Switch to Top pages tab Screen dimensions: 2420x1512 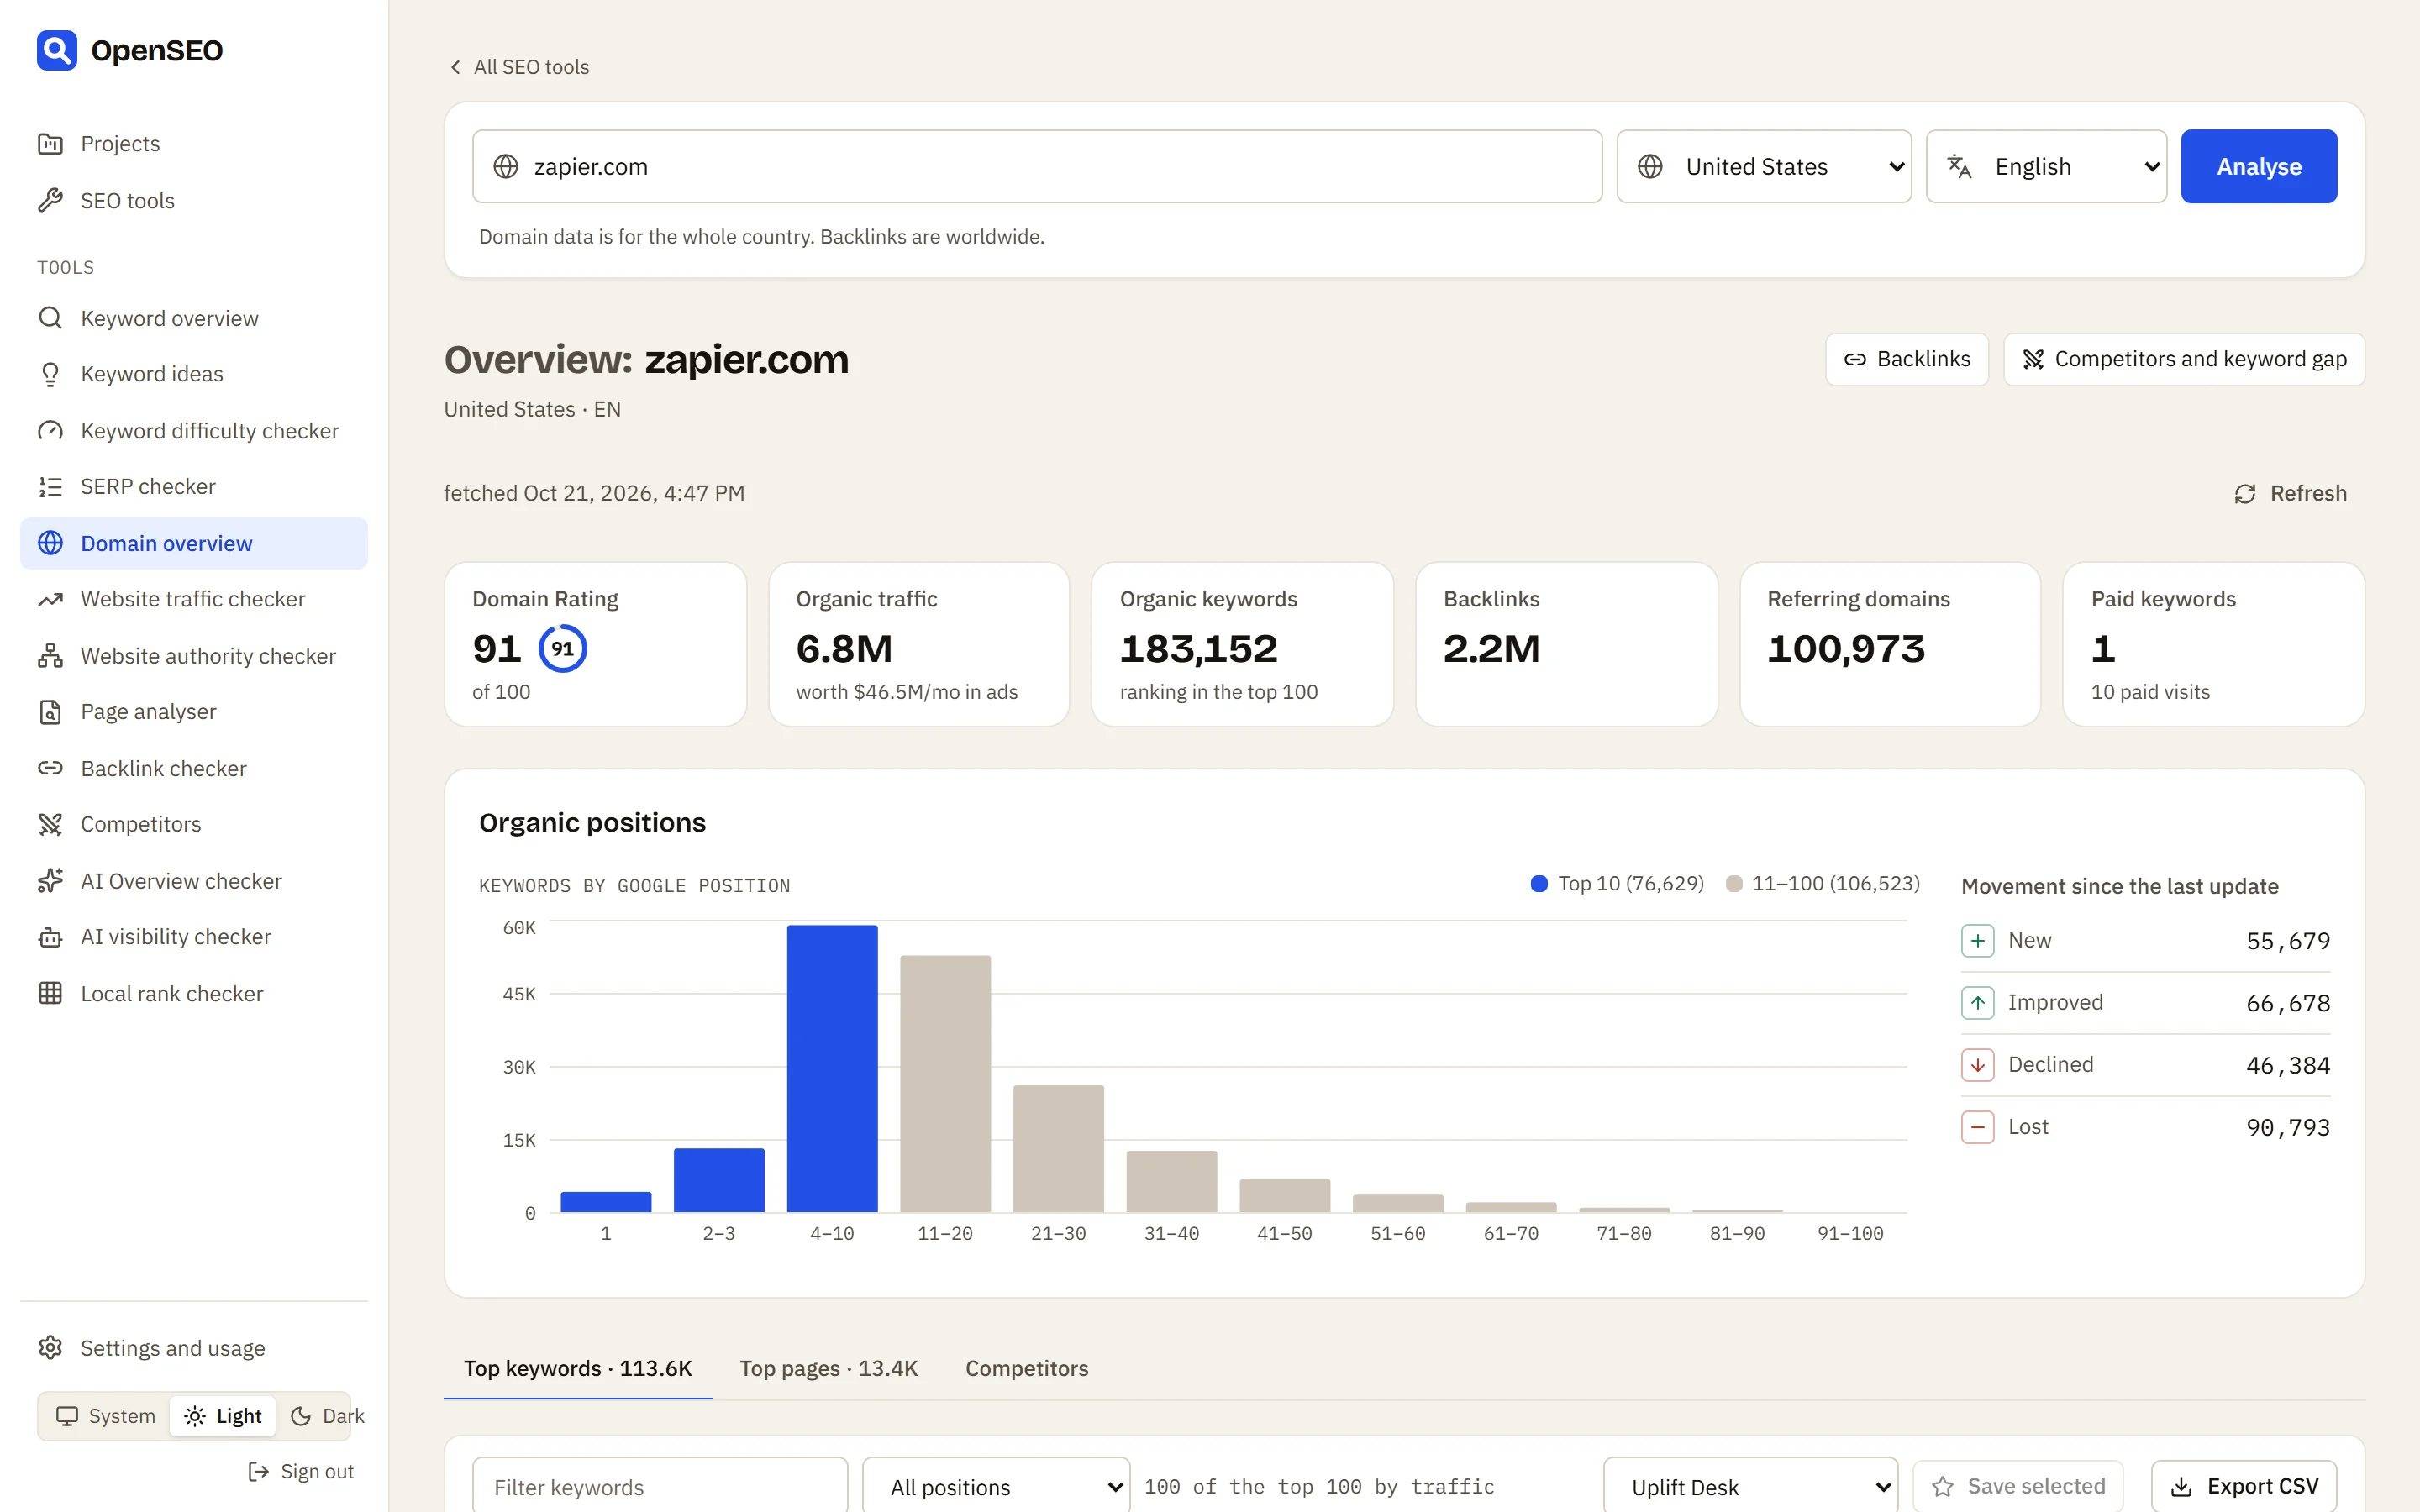829,1368
